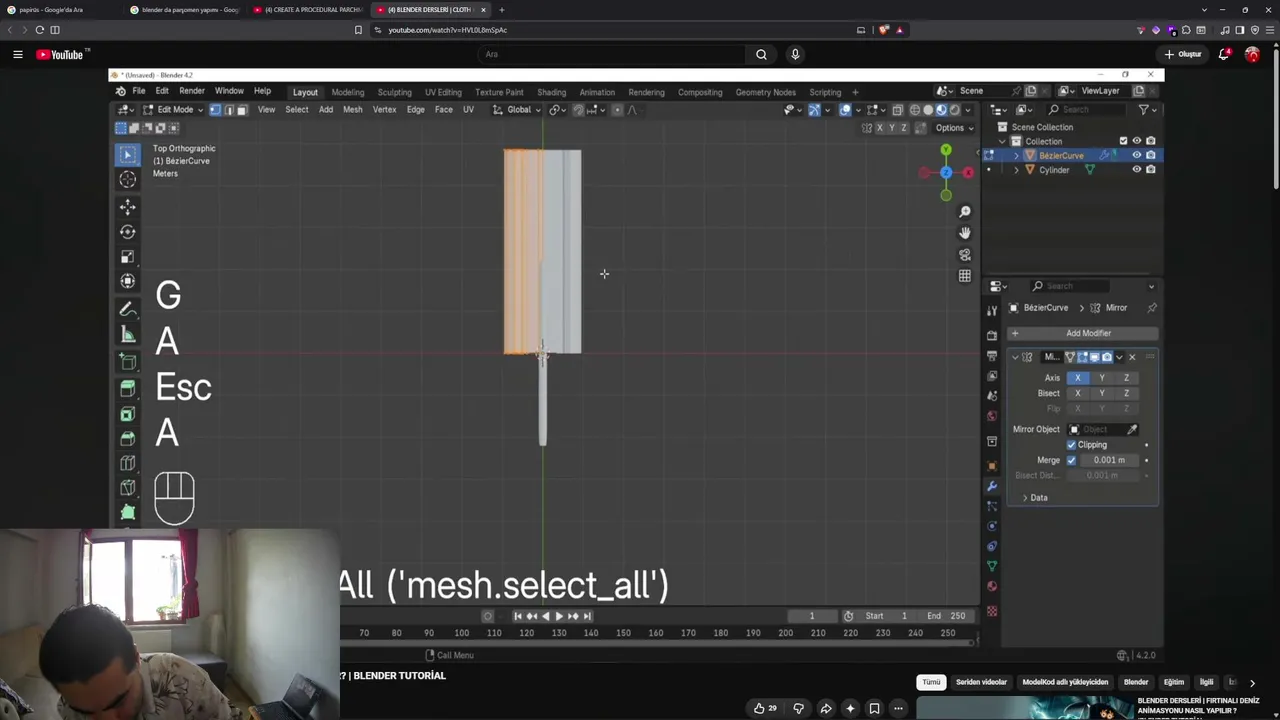Toggle camera view icon in viewport
This screenshot has height=720, width=1280.
point(965,254)
